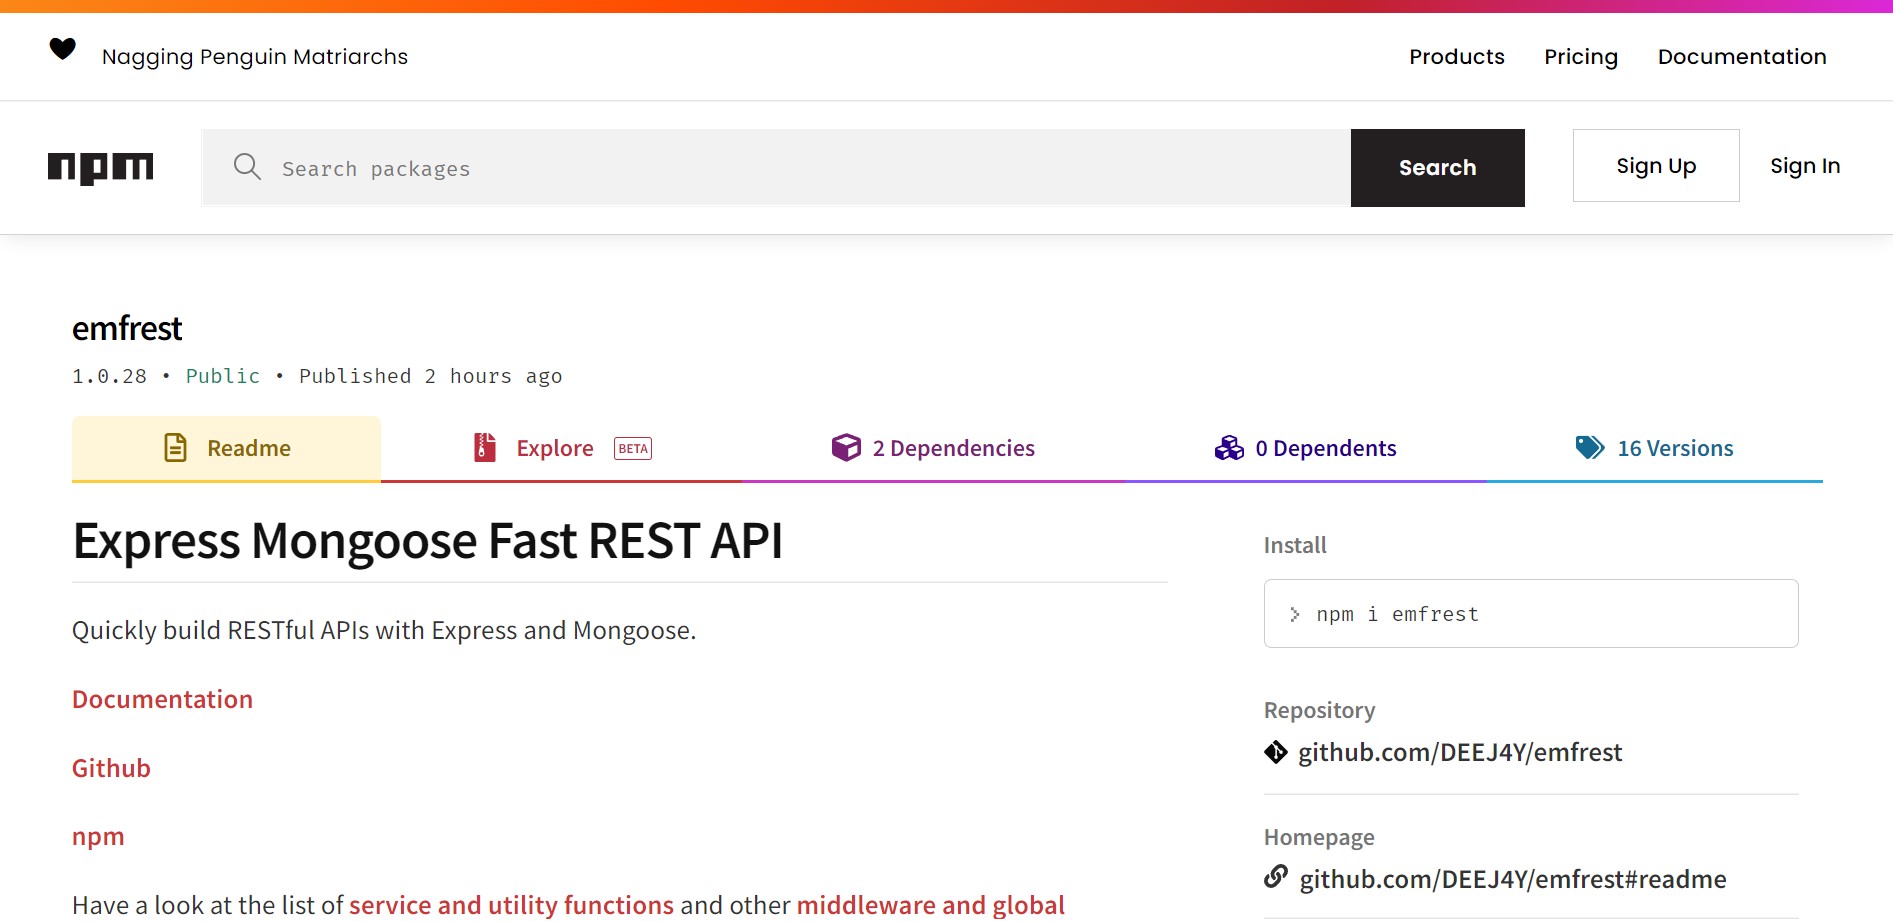Screen dimensions: 1893x922
Task: Click the git repository diamond icon
Action: click(1276, 752)
